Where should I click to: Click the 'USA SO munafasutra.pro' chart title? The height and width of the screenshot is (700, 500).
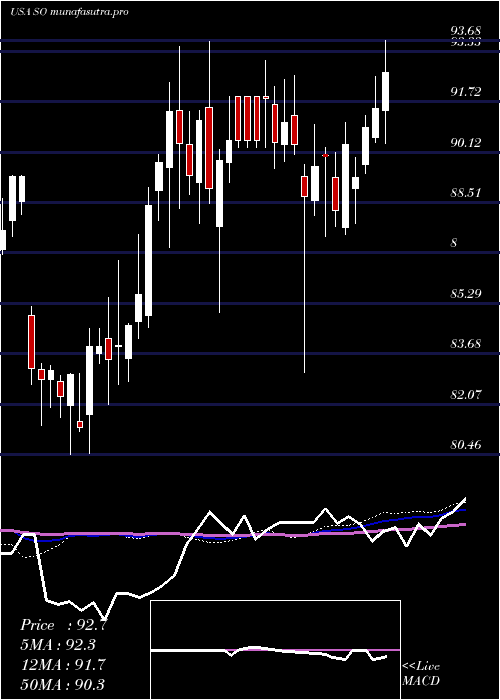pyautogui.click(x=69, y=12)
